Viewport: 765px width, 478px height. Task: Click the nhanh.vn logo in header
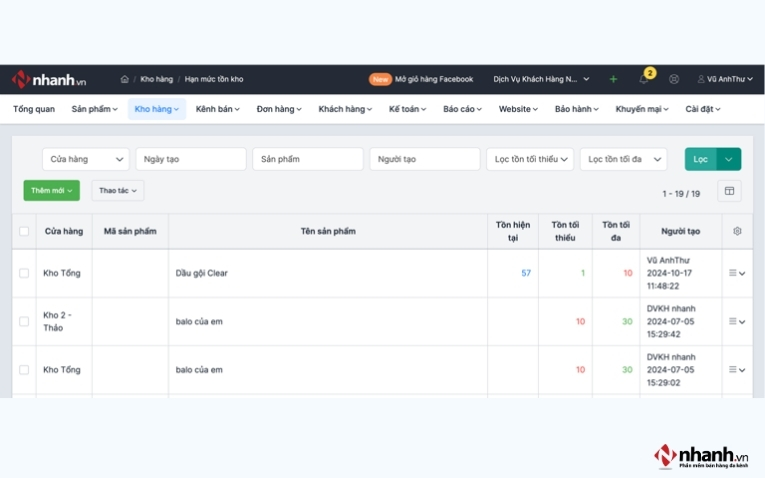pyautogui.click(x=49, y=80)
